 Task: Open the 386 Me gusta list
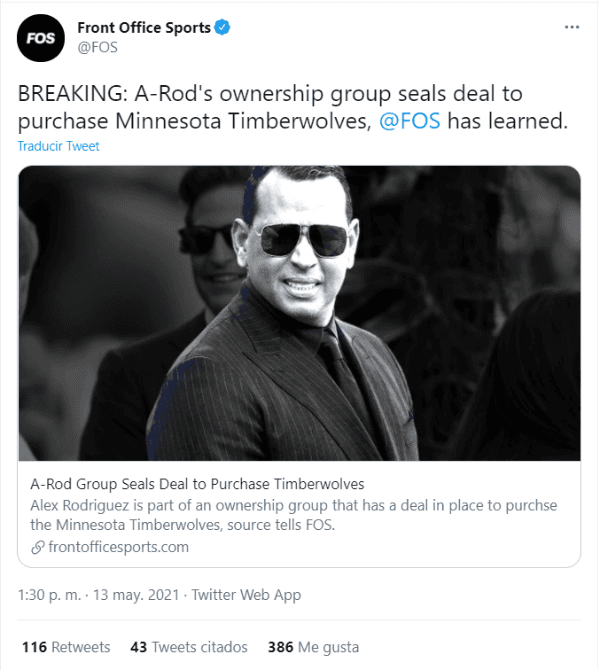(313, 647)
